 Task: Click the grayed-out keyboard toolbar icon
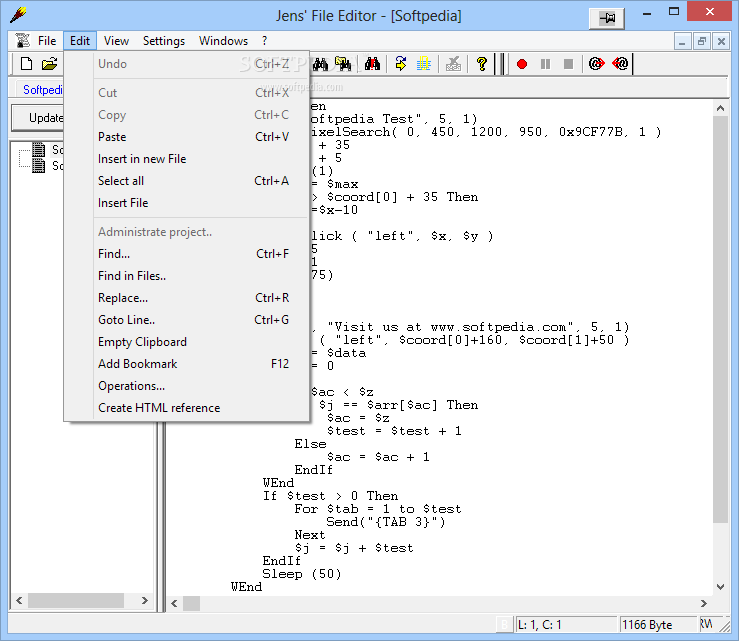[x=453, y=64]
